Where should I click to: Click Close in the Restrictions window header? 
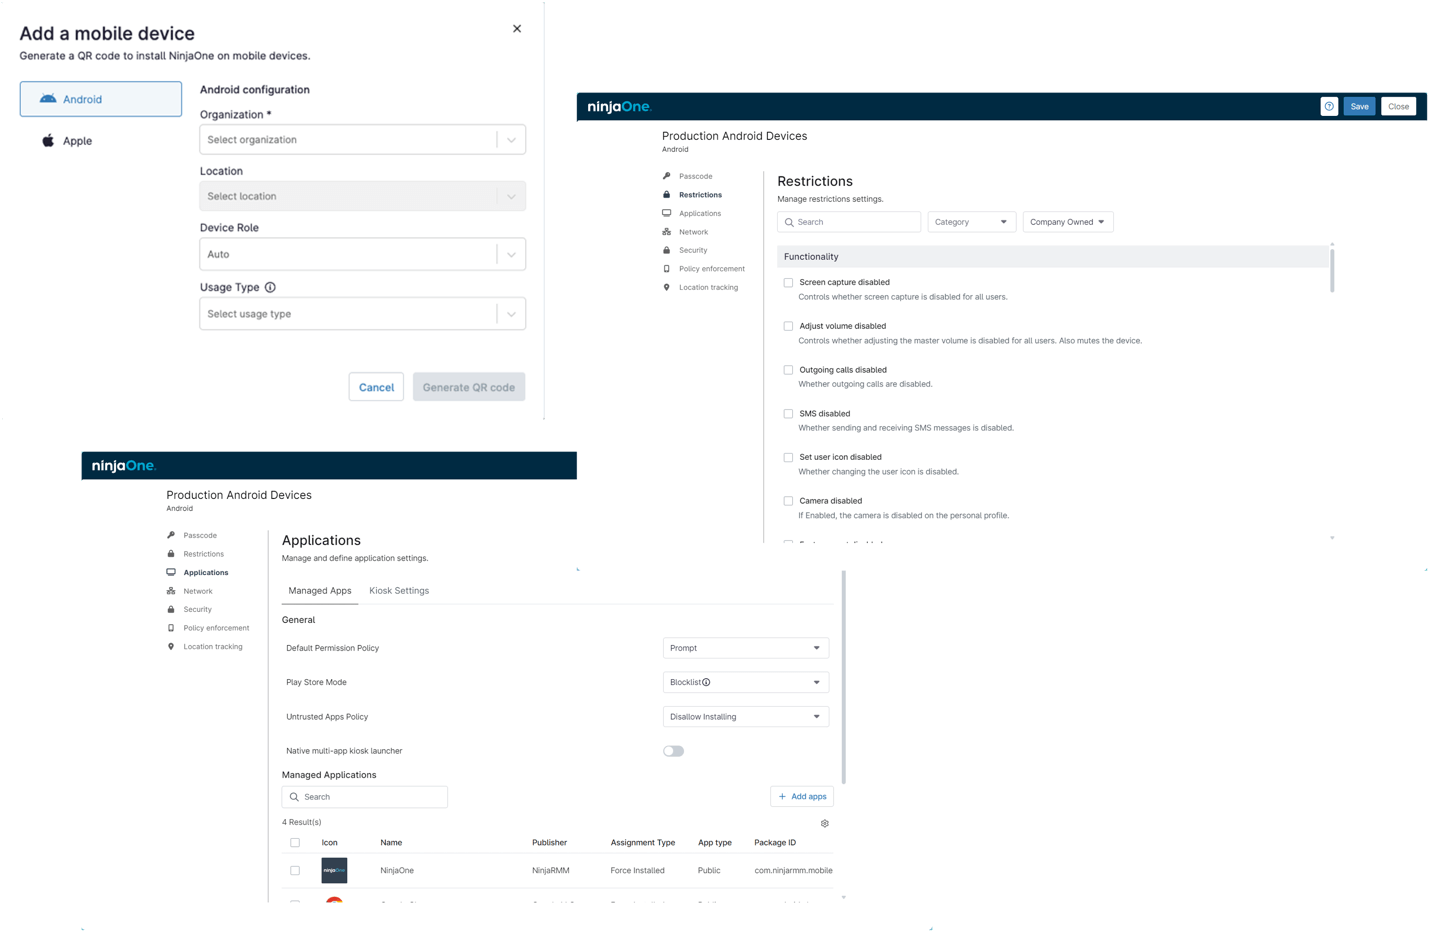click(1398, 106)
